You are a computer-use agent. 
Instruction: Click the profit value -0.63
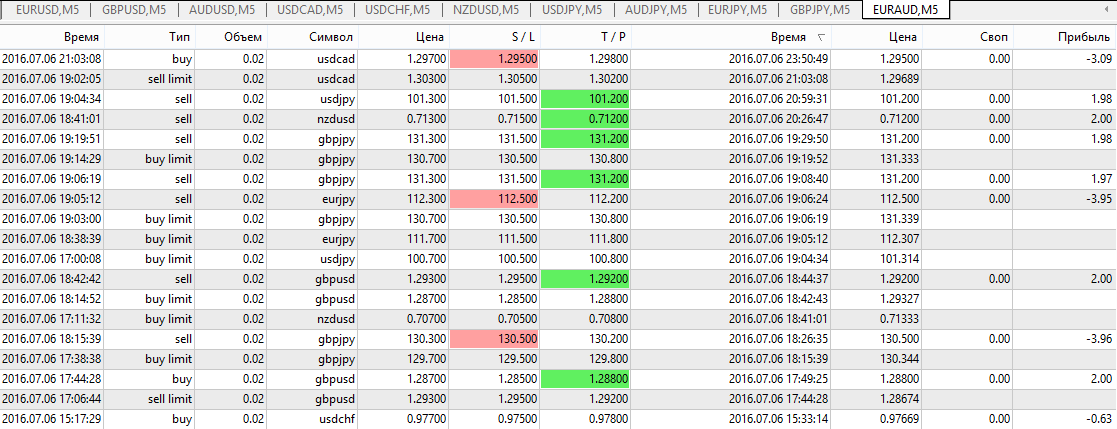(1096, 419)
